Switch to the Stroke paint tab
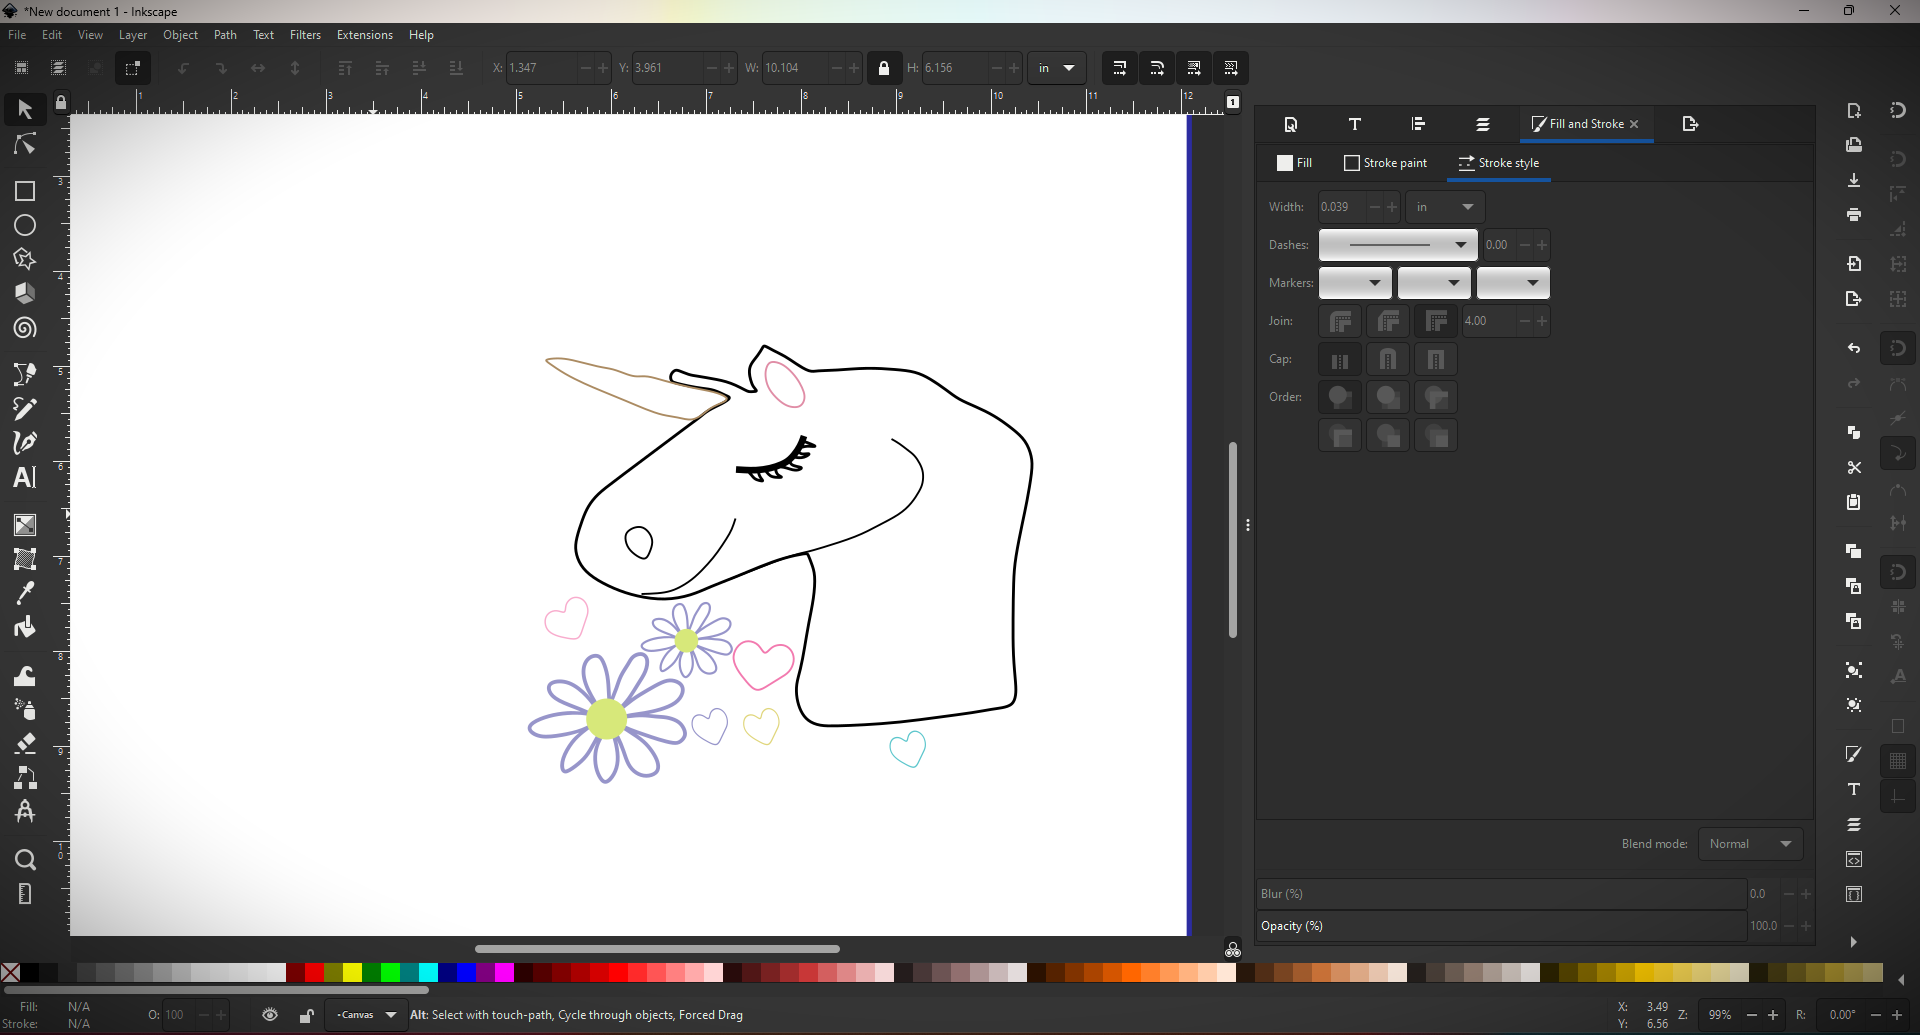The width and height of the screenshot is (1920, 1035). click(x=1386, y=163)
